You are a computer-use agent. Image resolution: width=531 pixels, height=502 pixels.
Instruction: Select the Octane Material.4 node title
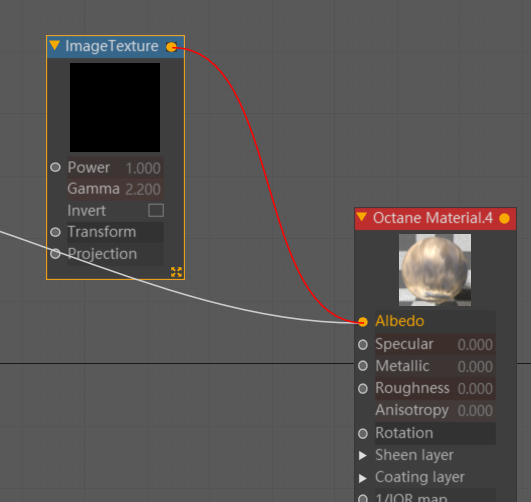(x=433, y=218)
